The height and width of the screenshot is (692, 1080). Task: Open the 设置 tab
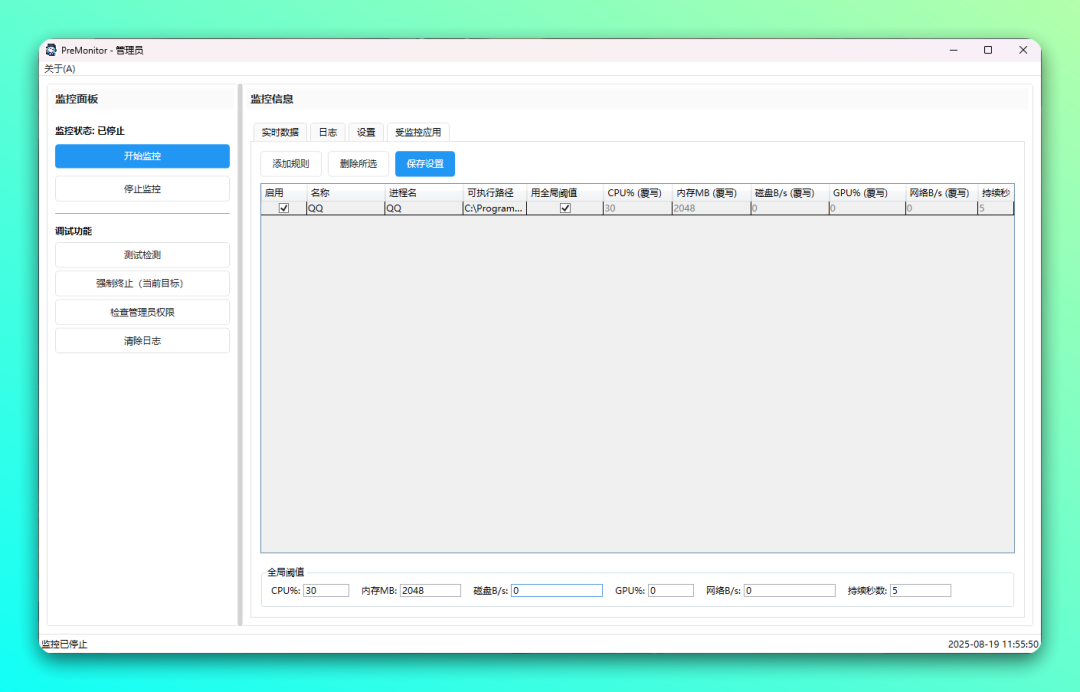[366, 132]
